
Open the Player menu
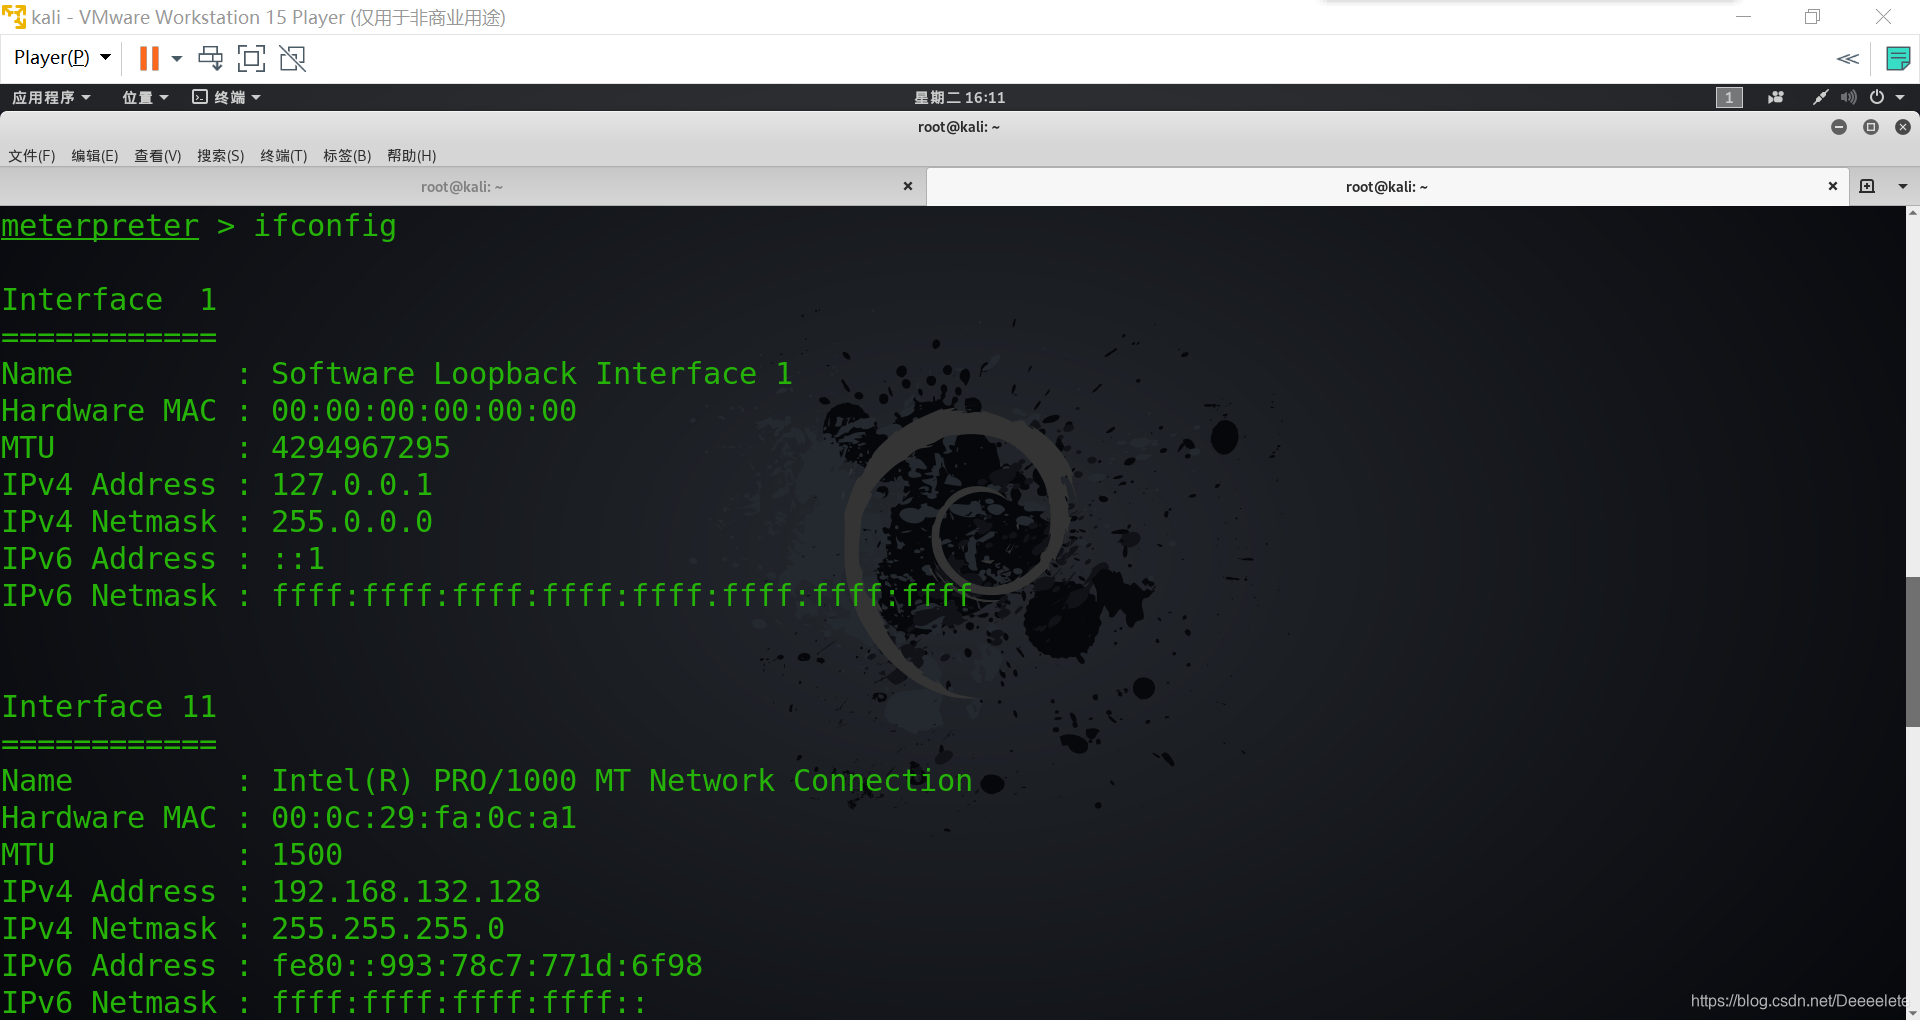[62, 58]
